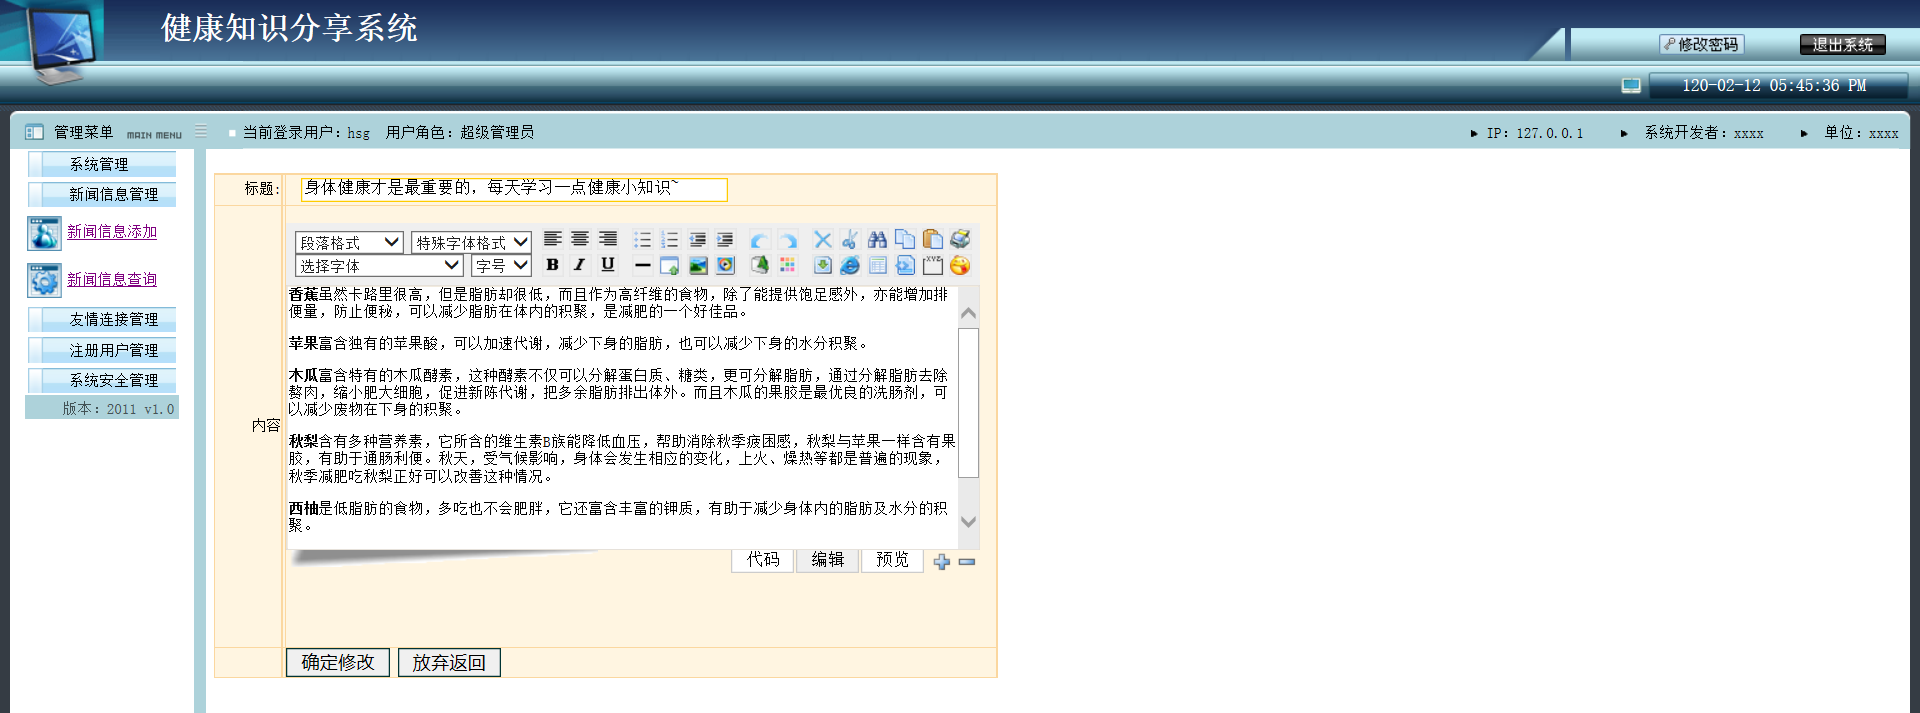The image size is (1920, 713).
Task: Switch to the 编辑 view tab
Action: click(828, 560)
